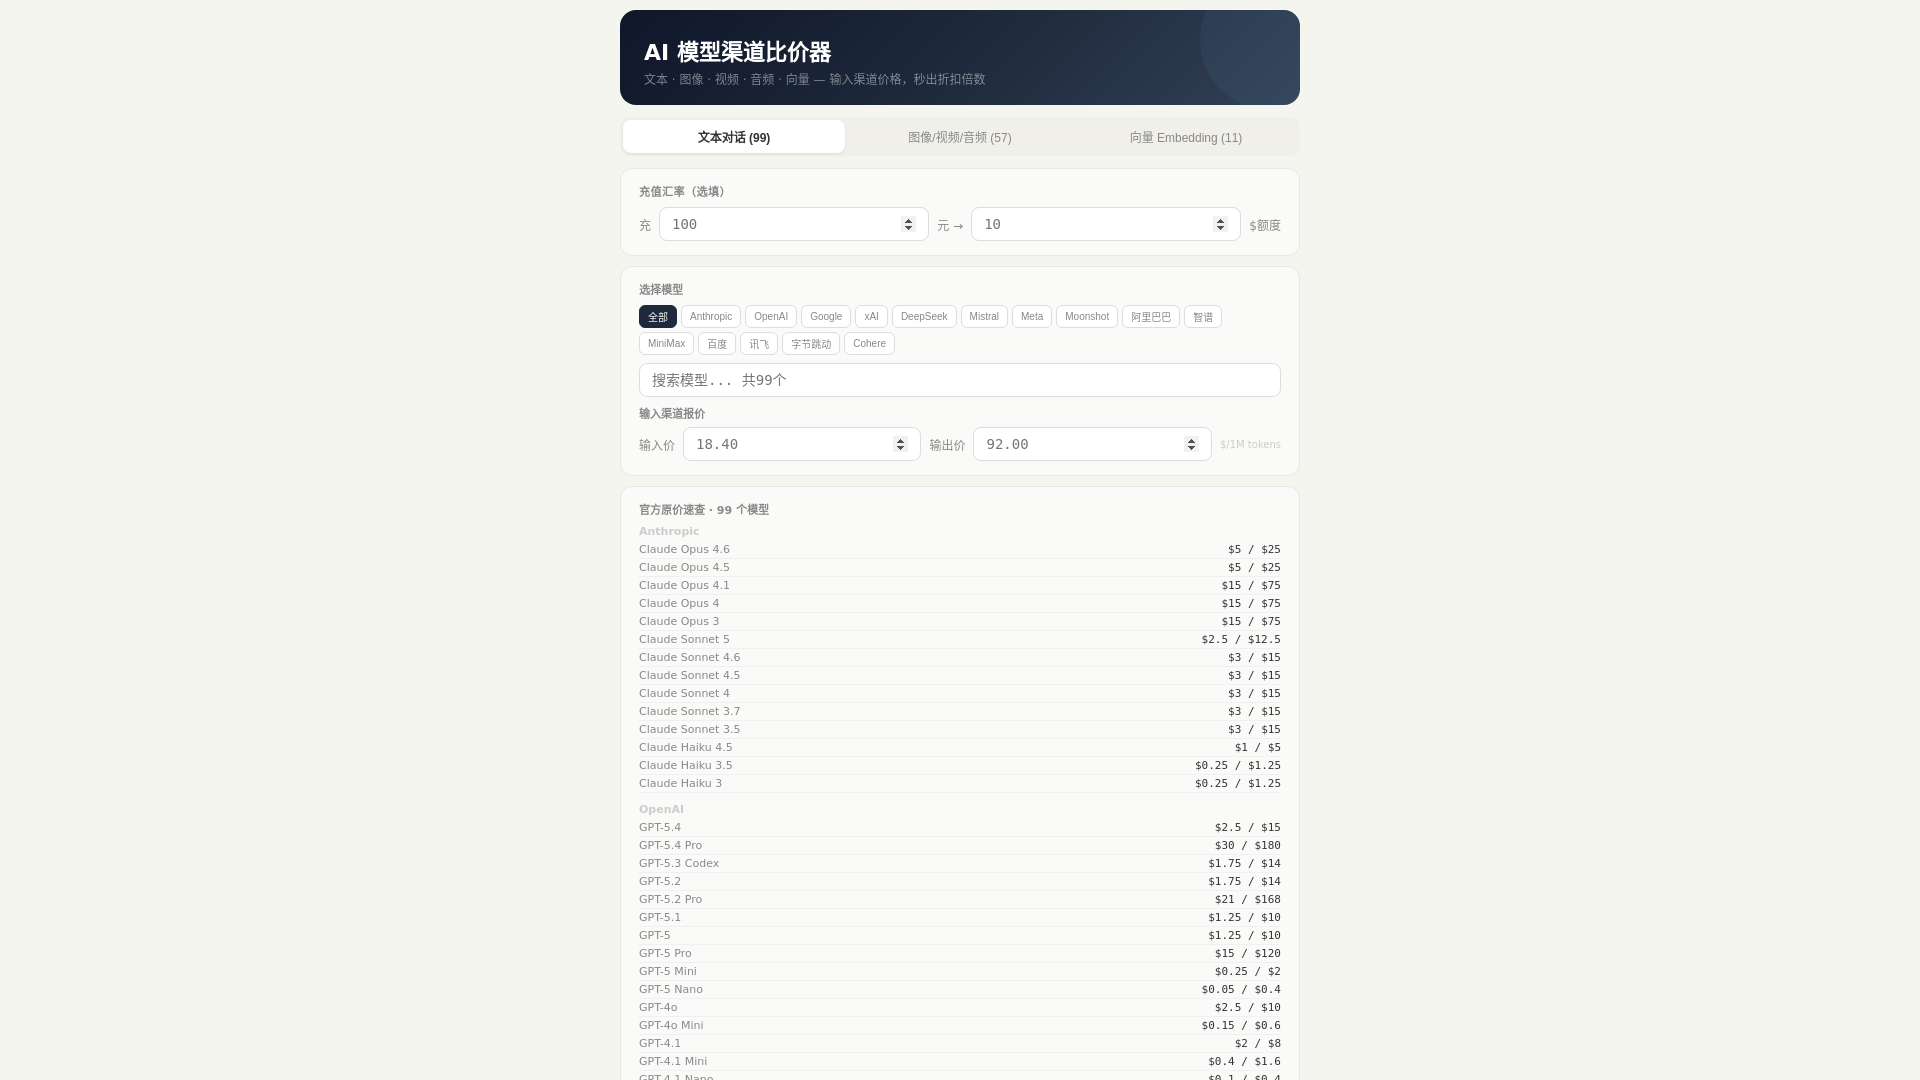Select the GPT-5 Pro row
1920x1080 pixels.
(x=960, y=954)
